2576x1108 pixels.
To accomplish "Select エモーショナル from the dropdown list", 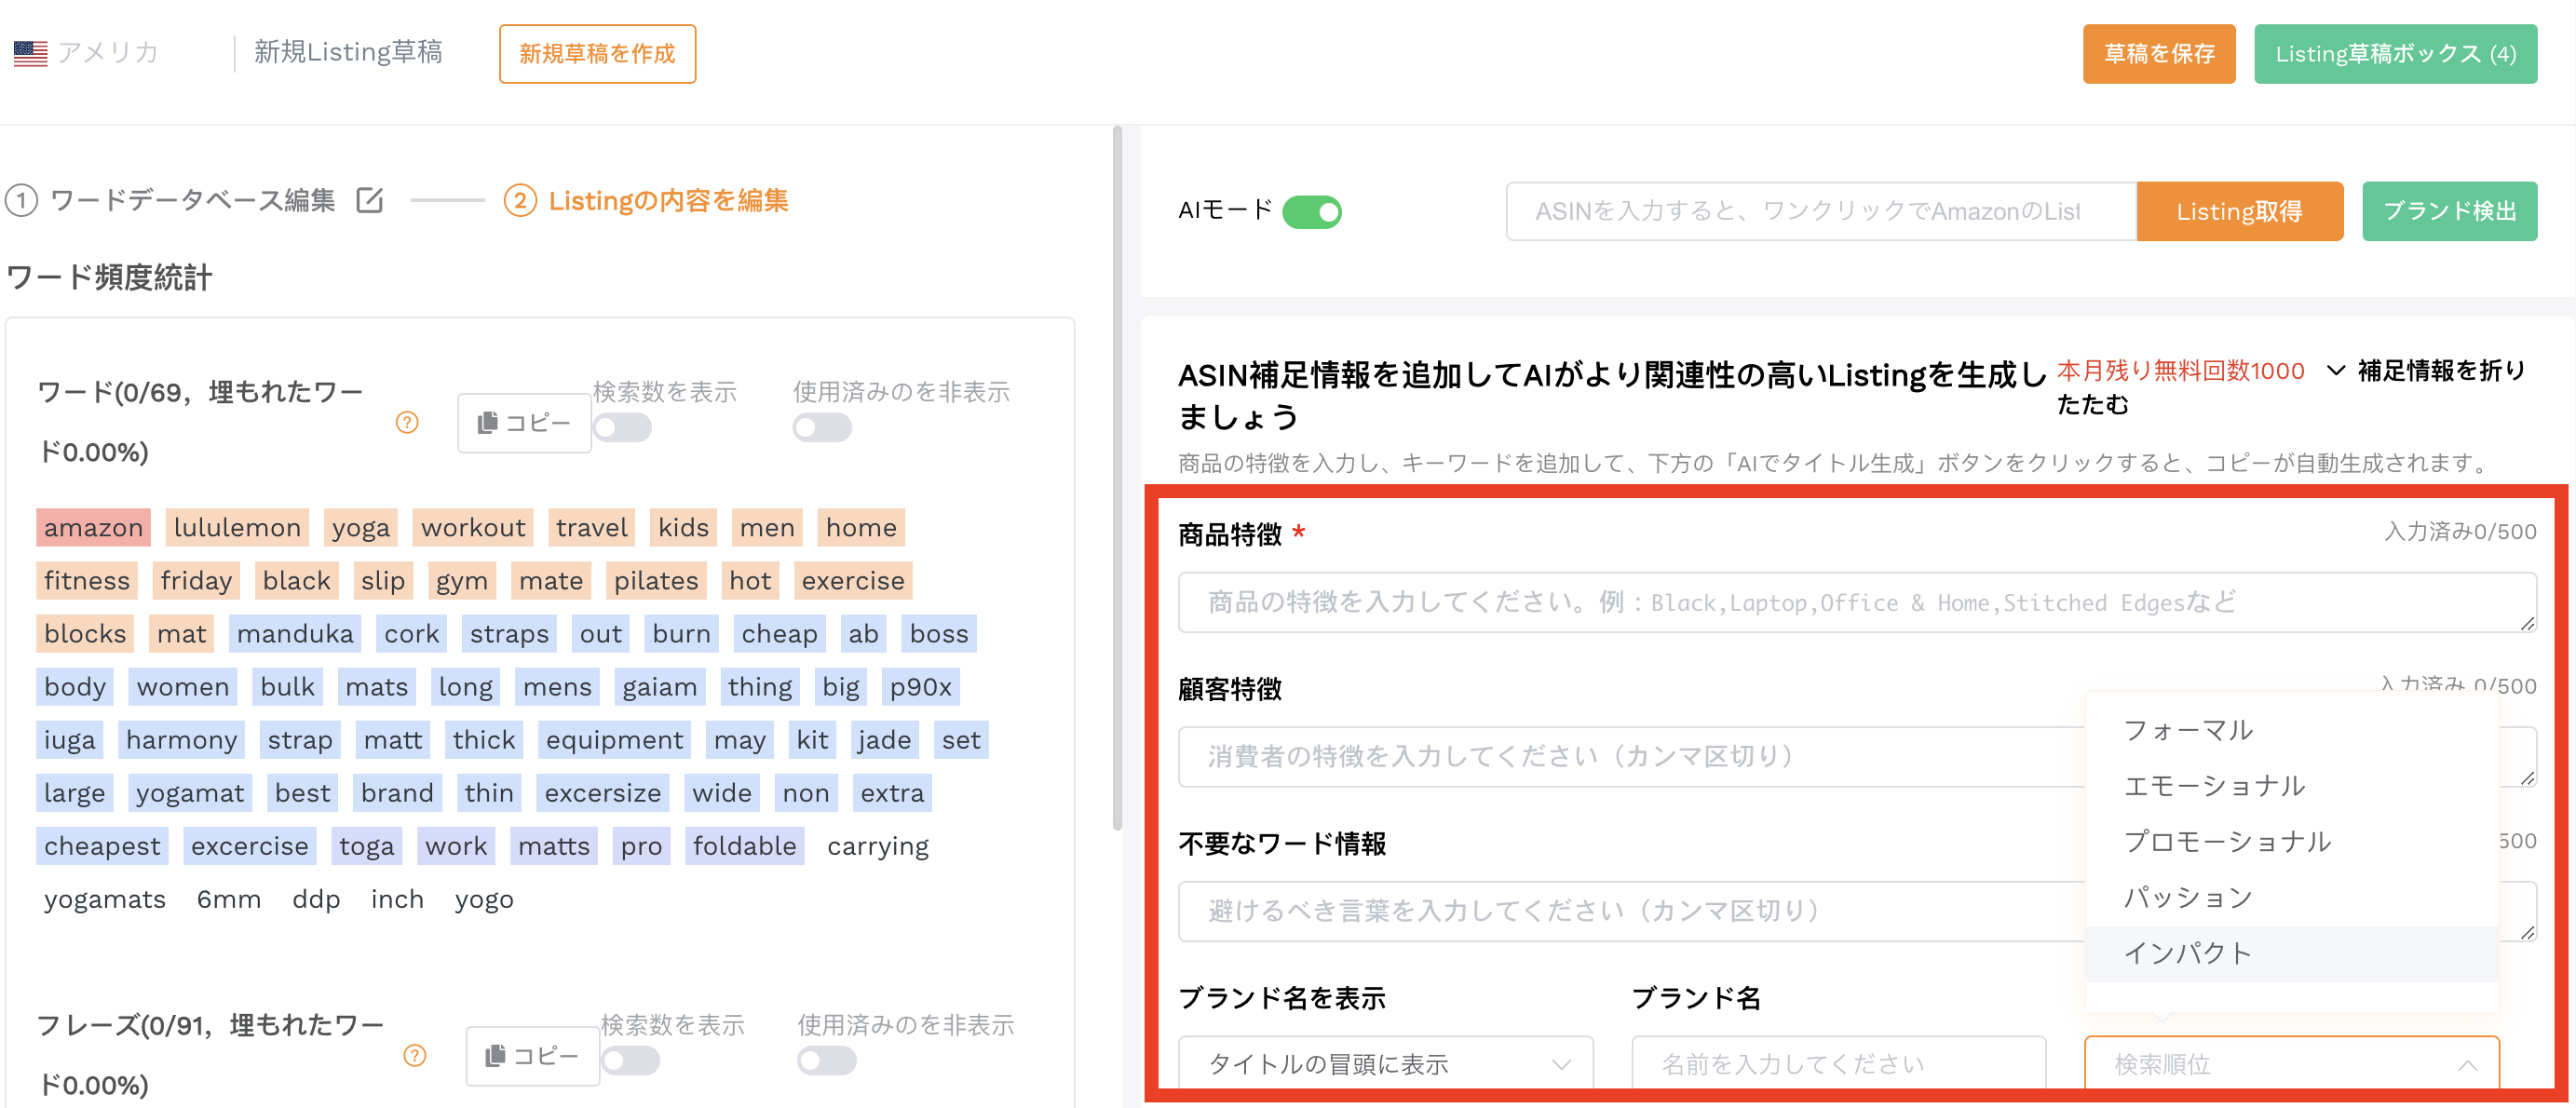I will [2291, 786].
